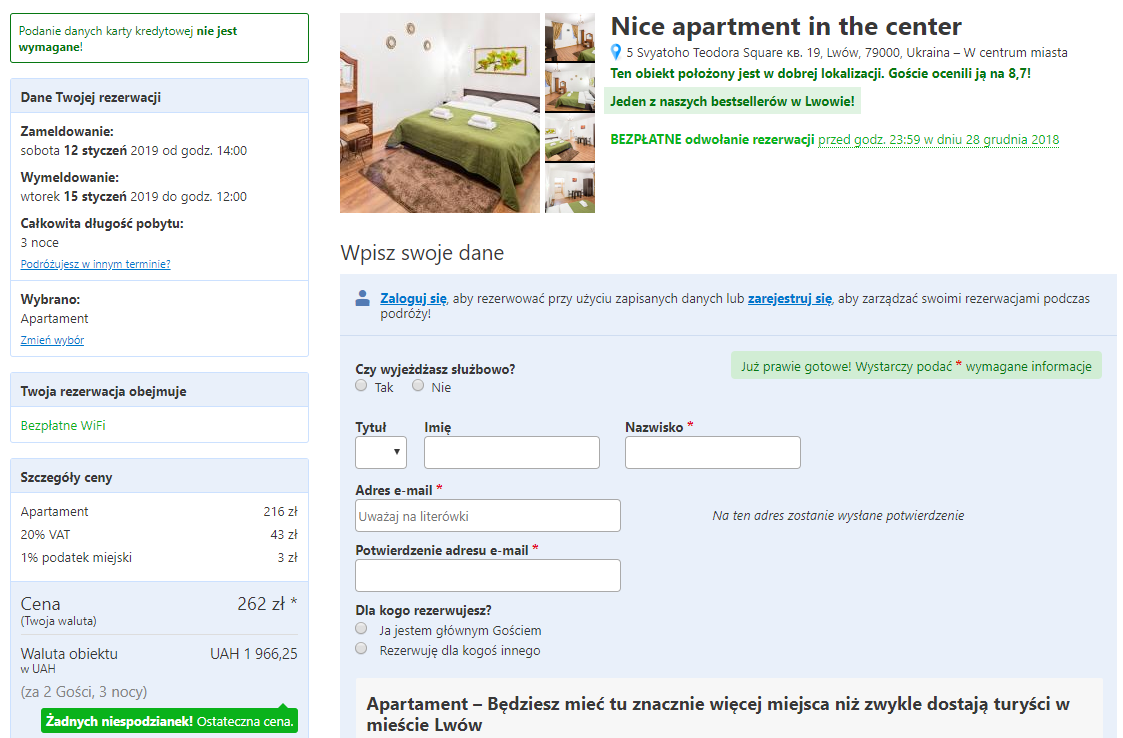Click the '1% podatek miejski' row
The width and height of the screenshot is (1123, 738).
[x=159, y=557]
